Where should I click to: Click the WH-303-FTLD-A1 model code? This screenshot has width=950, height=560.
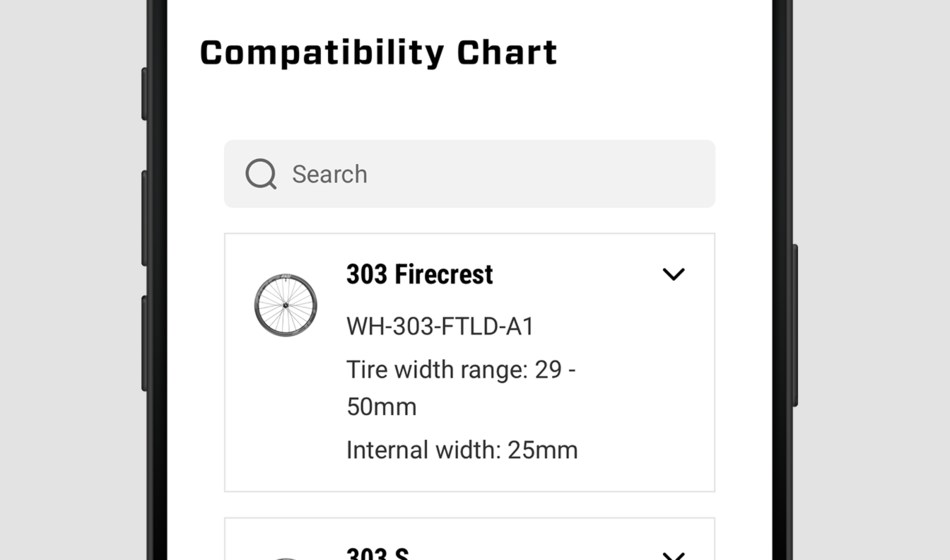440,327
